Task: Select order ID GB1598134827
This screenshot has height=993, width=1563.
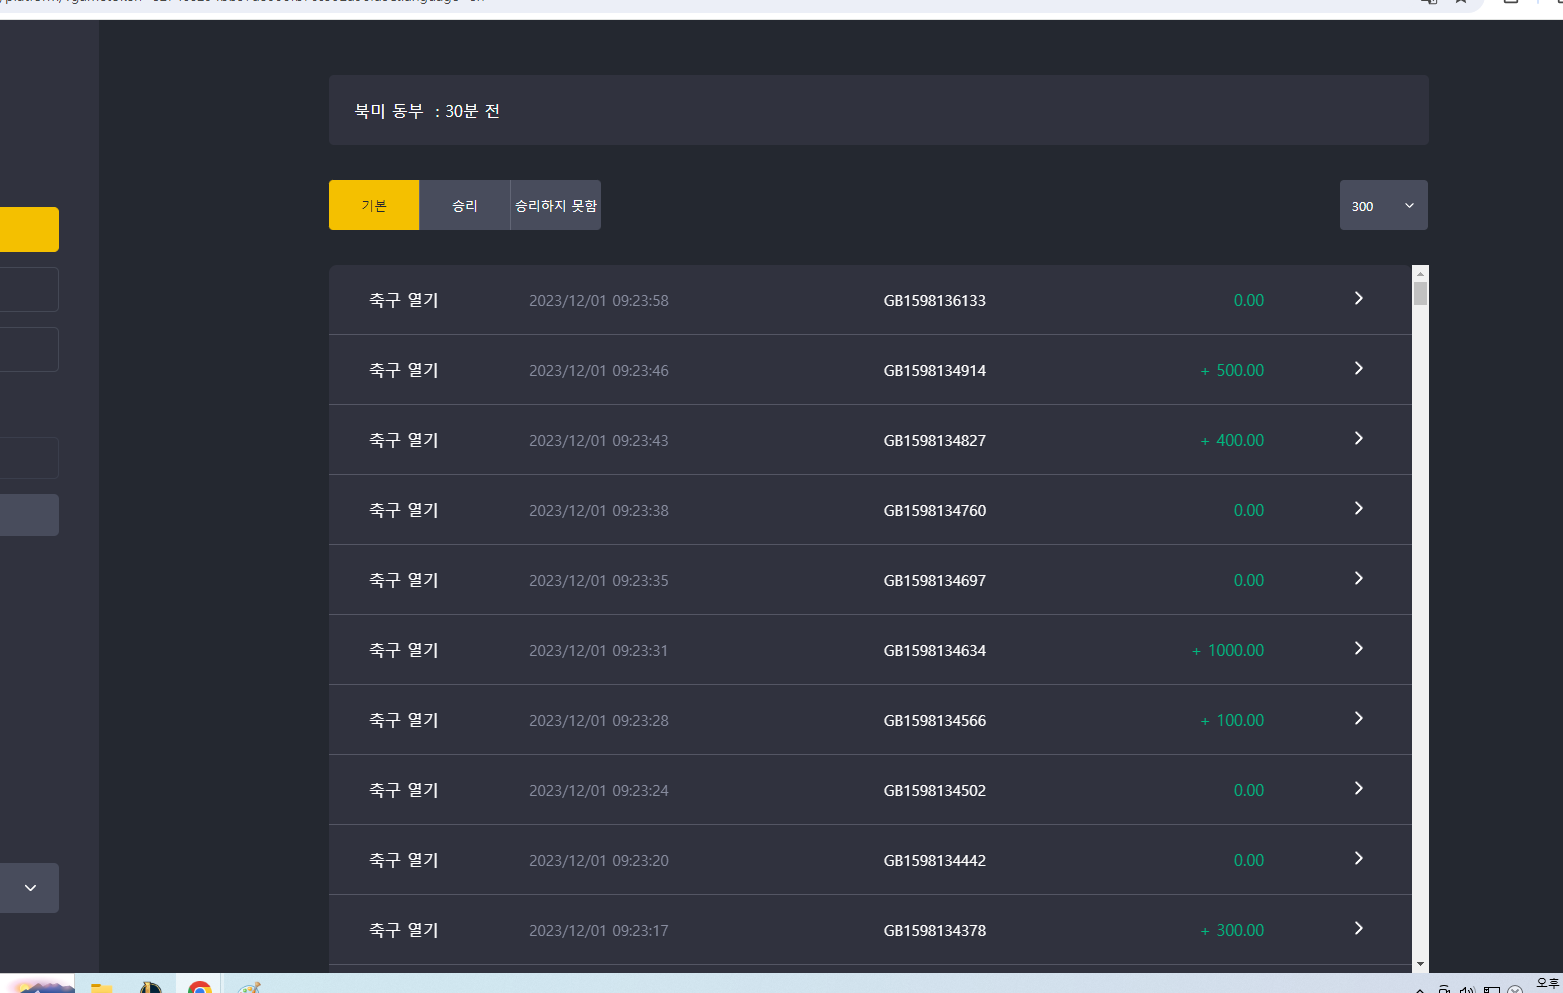Action: (935, 440)
